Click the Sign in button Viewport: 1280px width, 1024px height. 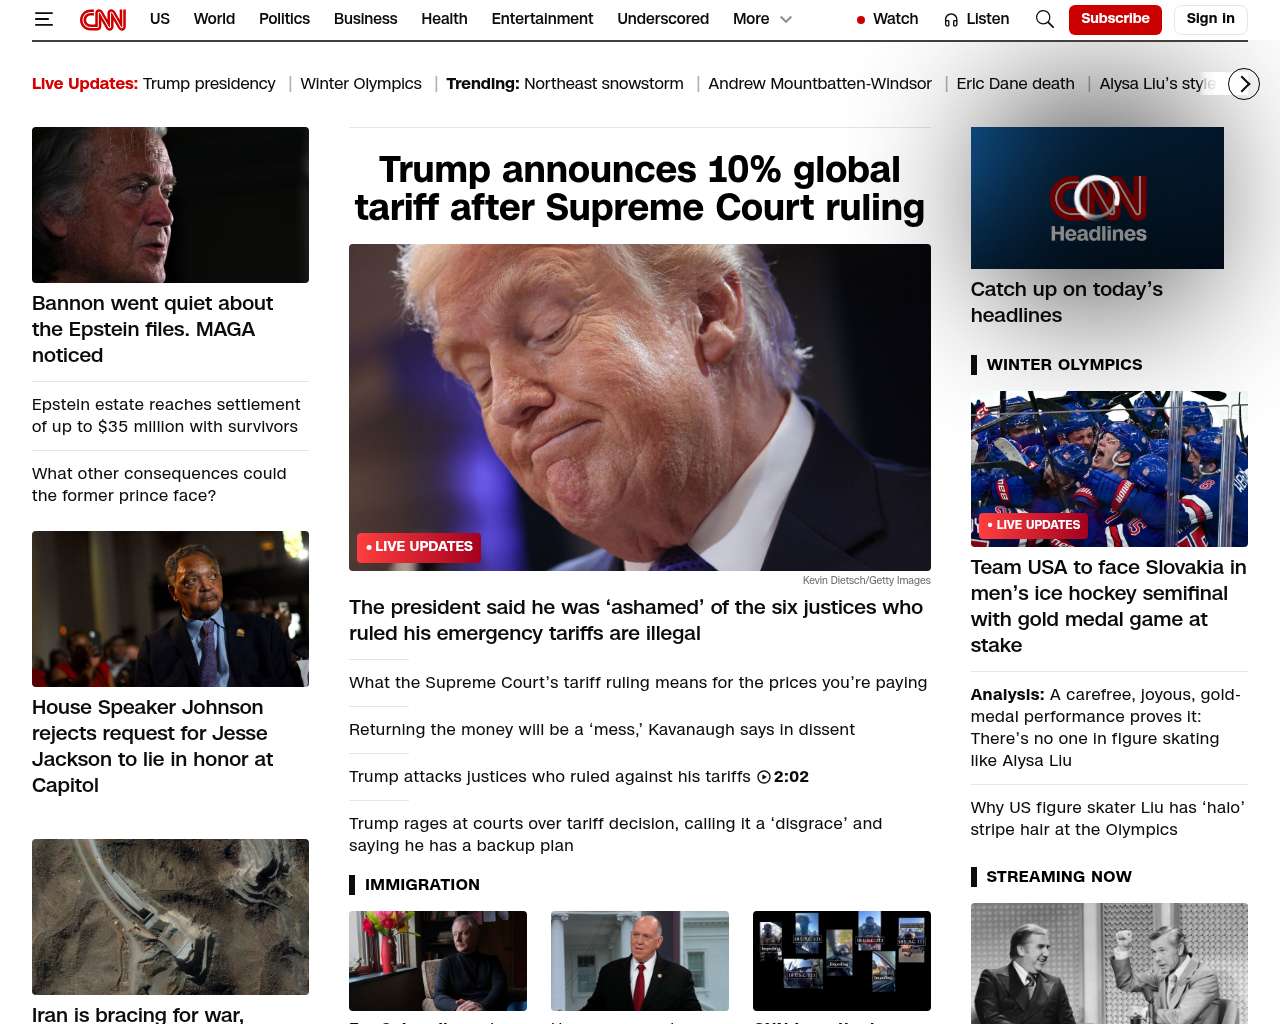(1210, 19)
